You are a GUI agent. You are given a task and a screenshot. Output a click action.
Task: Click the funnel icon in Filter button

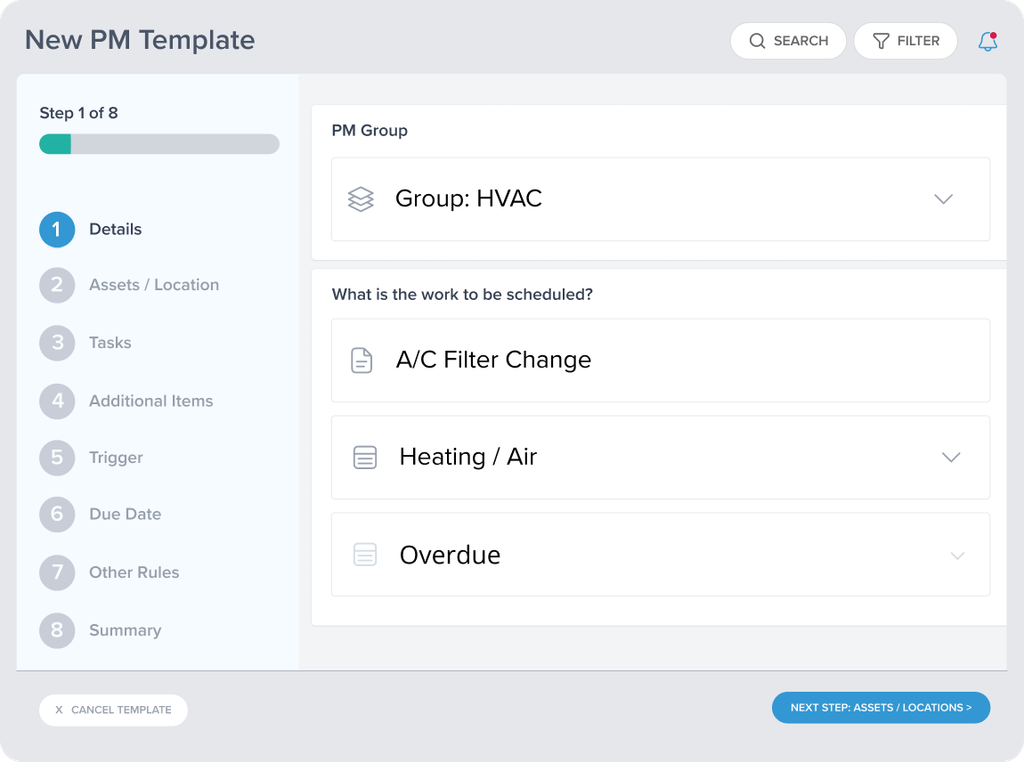tap(880, 41)
